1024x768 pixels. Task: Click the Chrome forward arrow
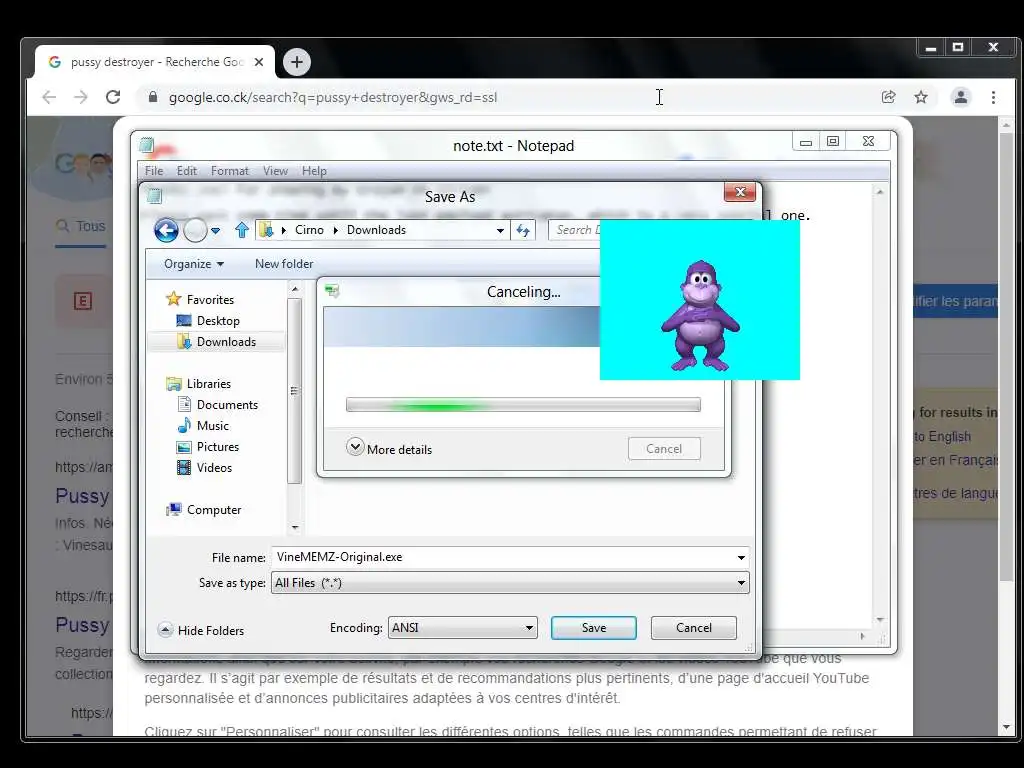(x=80, y=97)
